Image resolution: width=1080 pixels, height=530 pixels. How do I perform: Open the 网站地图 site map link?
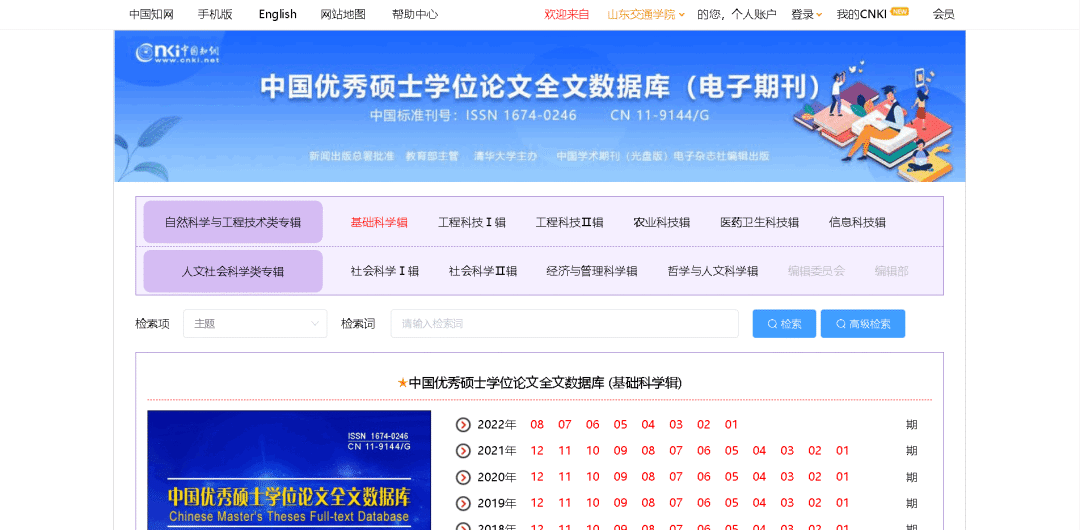click(343, 14)
